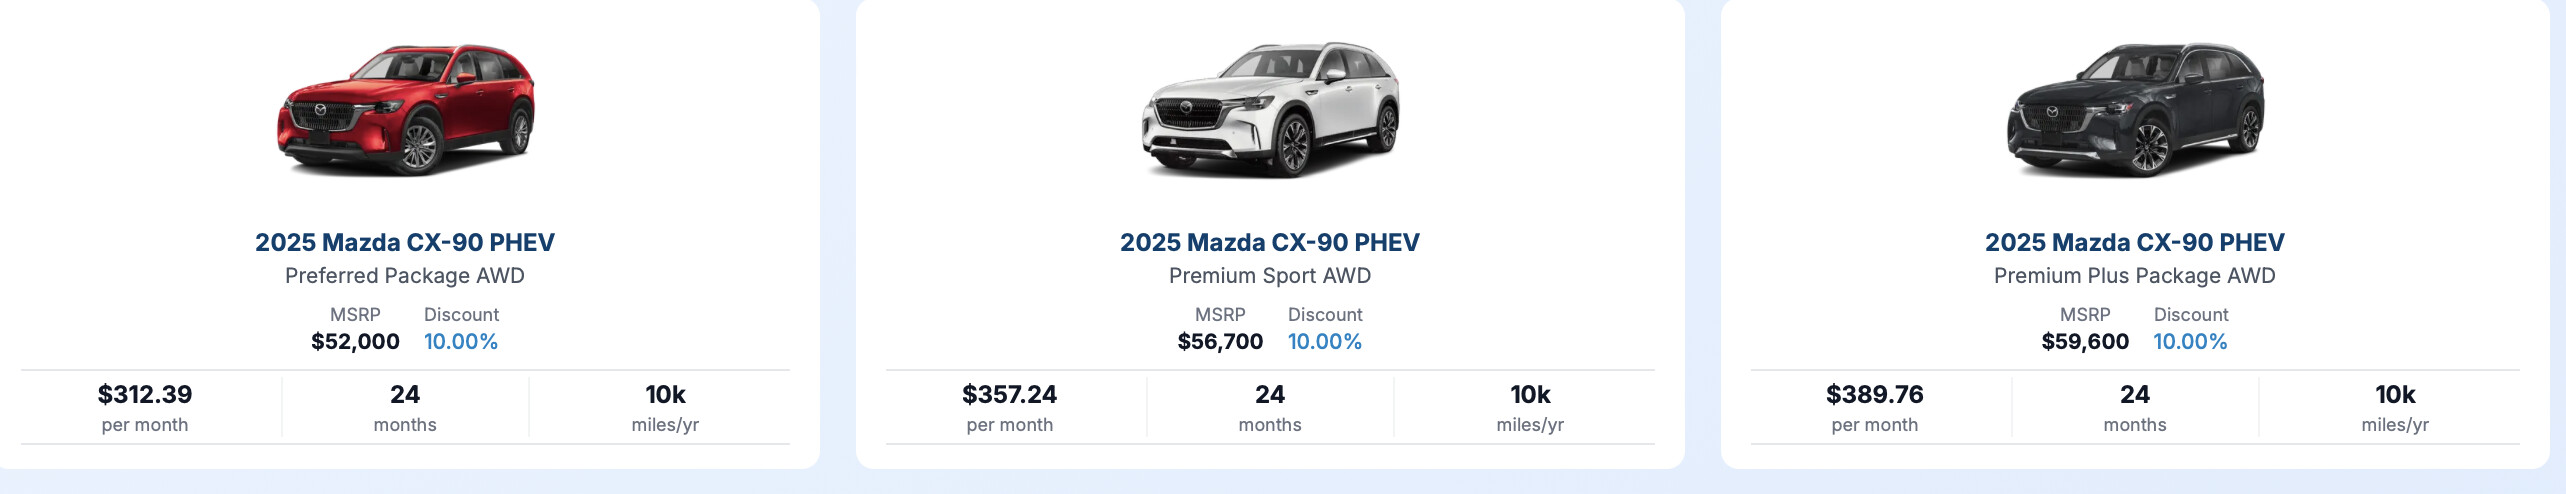
Task: Click the red Mazda CX-90 image
Action: pyautogui.click(x=406, y=109)
